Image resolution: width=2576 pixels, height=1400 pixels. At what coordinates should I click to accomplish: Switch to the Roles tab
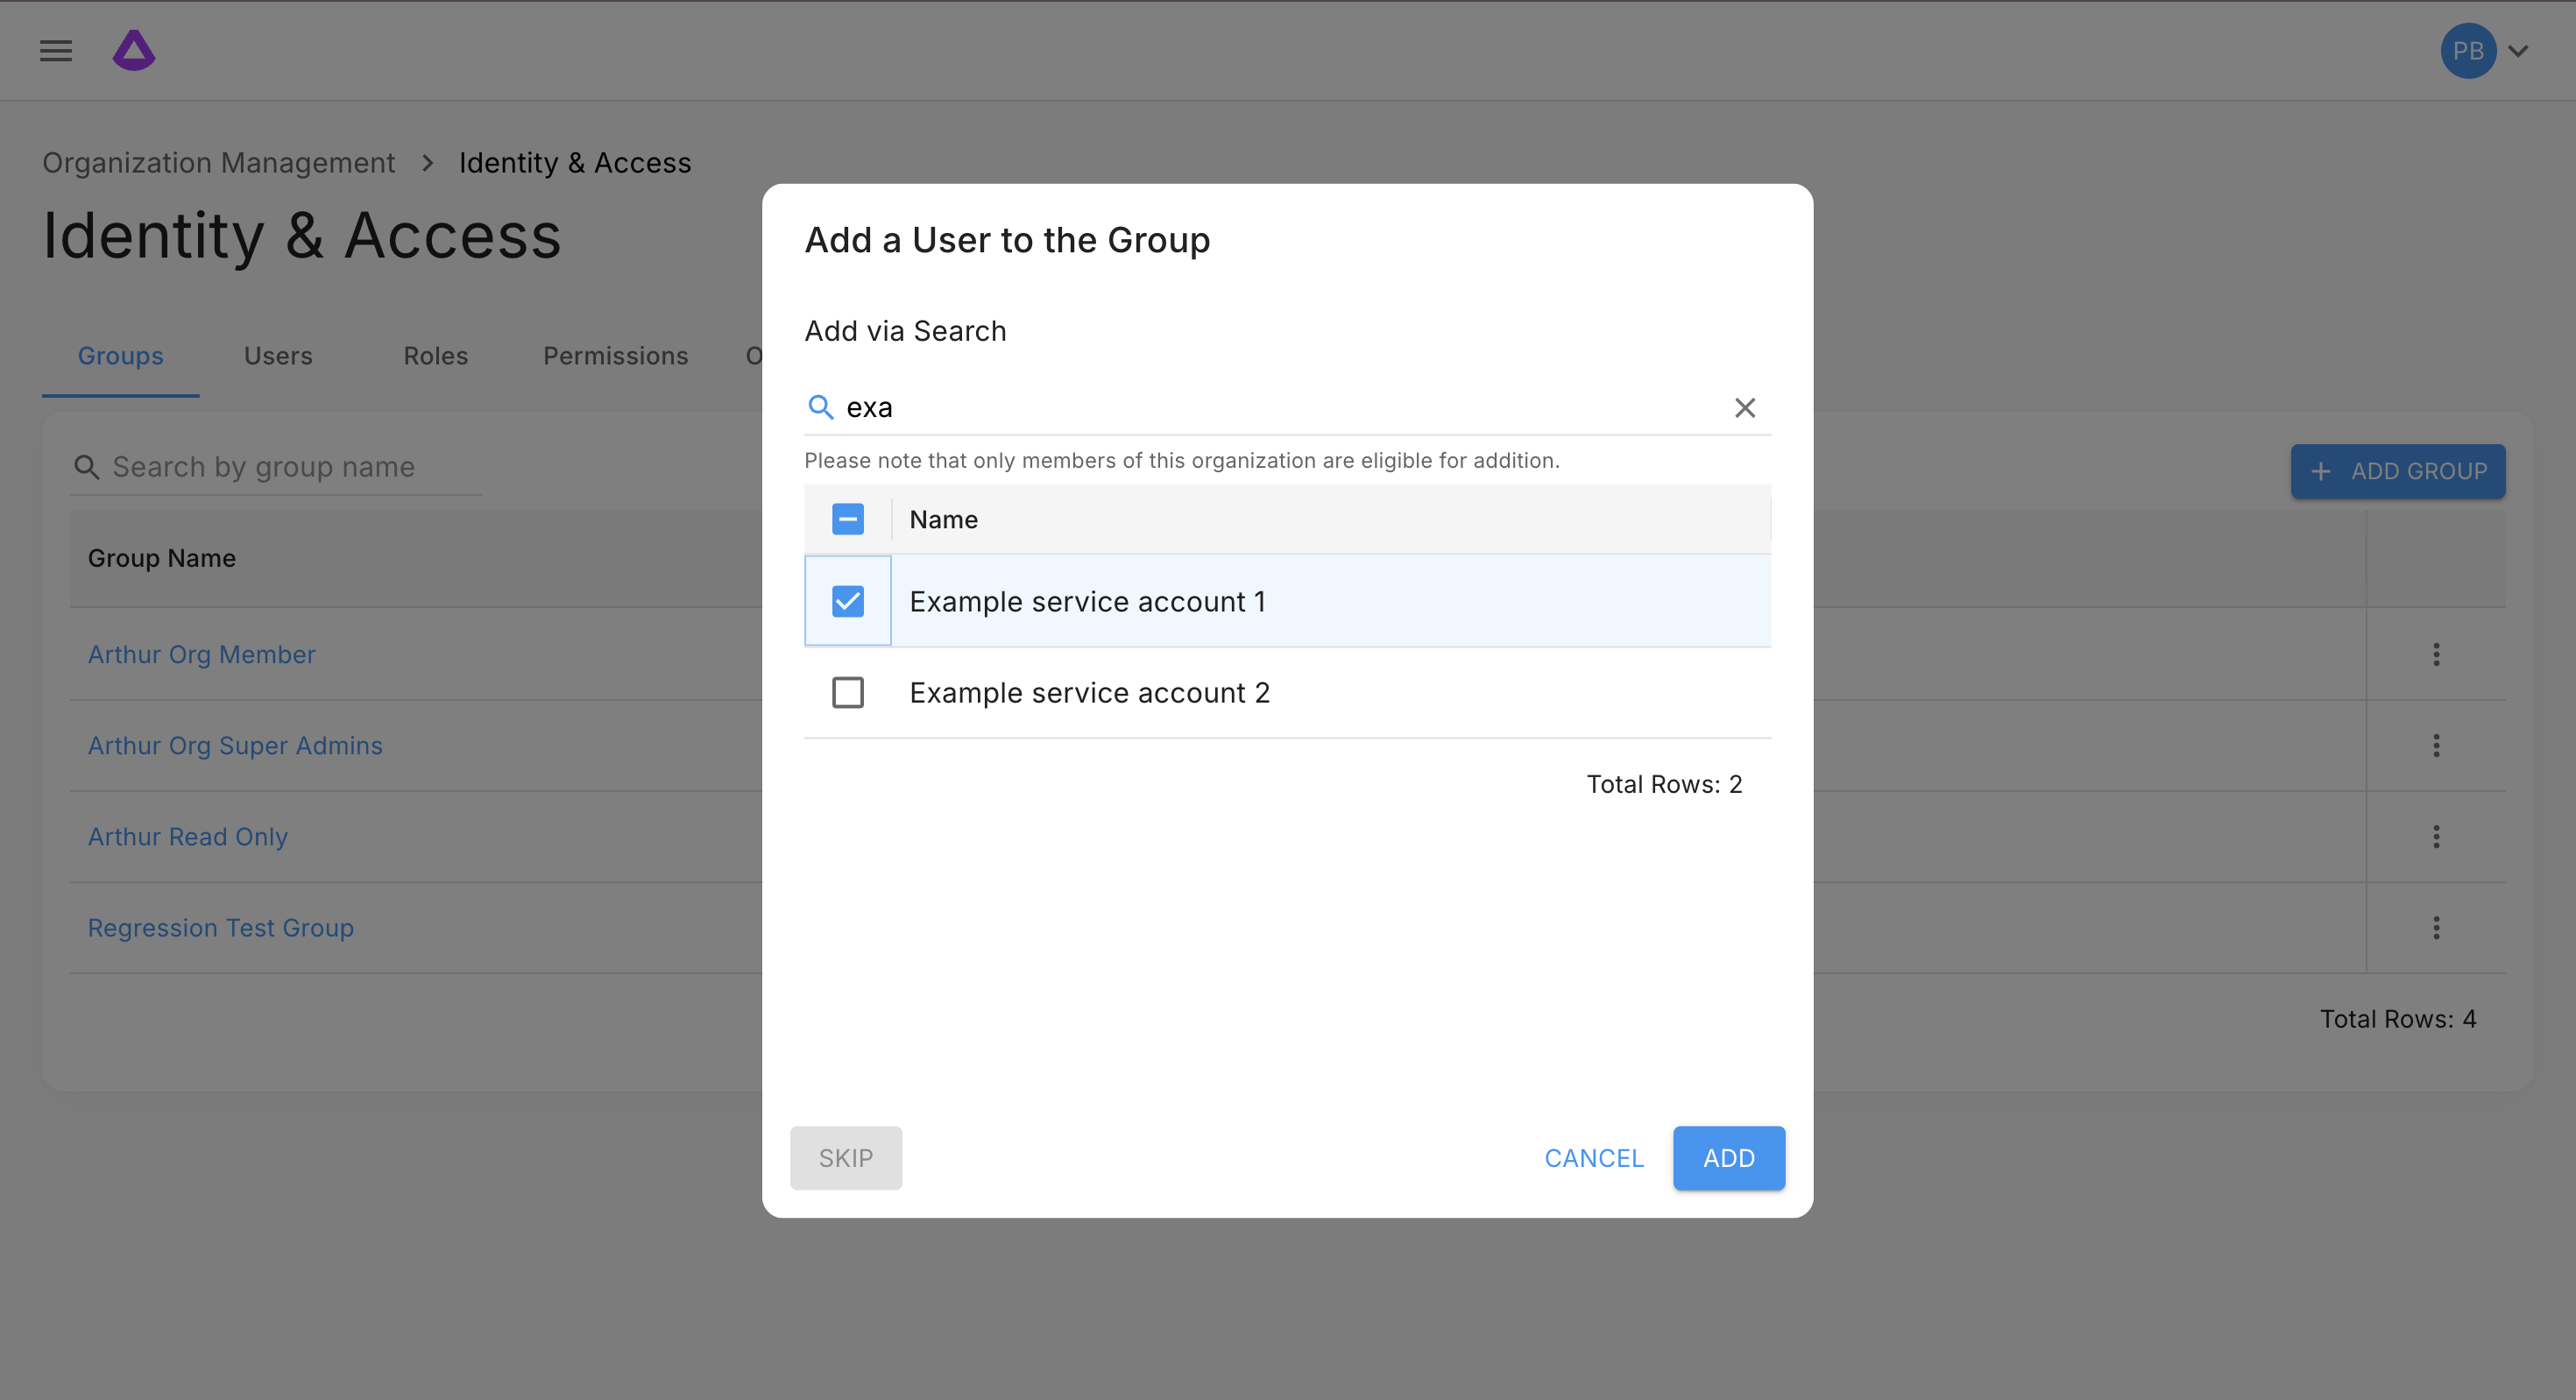[435, 356]
